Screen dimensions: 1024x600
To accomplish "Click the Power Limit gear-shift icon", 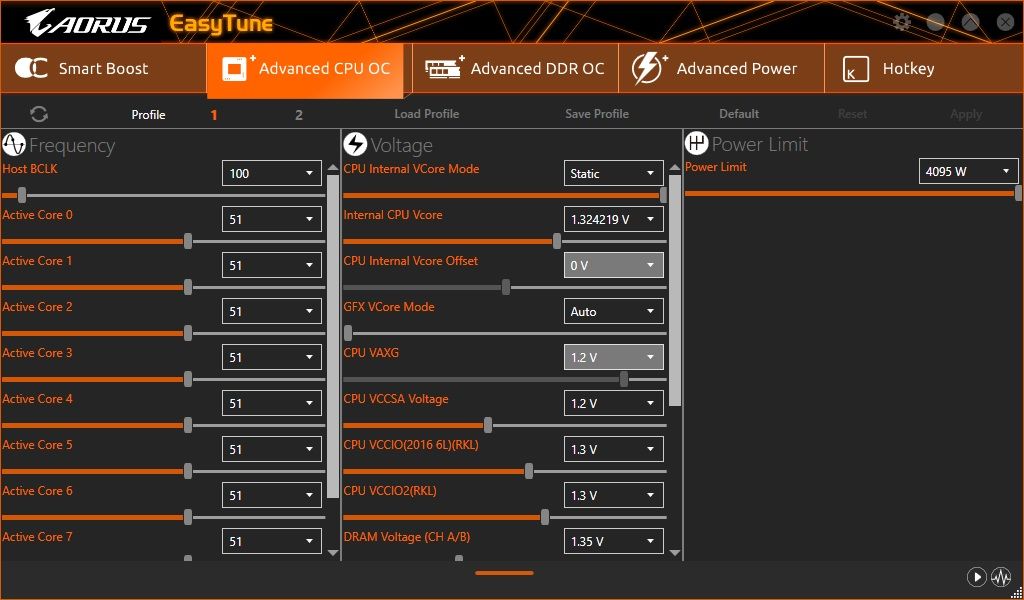I will pos(697,143).
